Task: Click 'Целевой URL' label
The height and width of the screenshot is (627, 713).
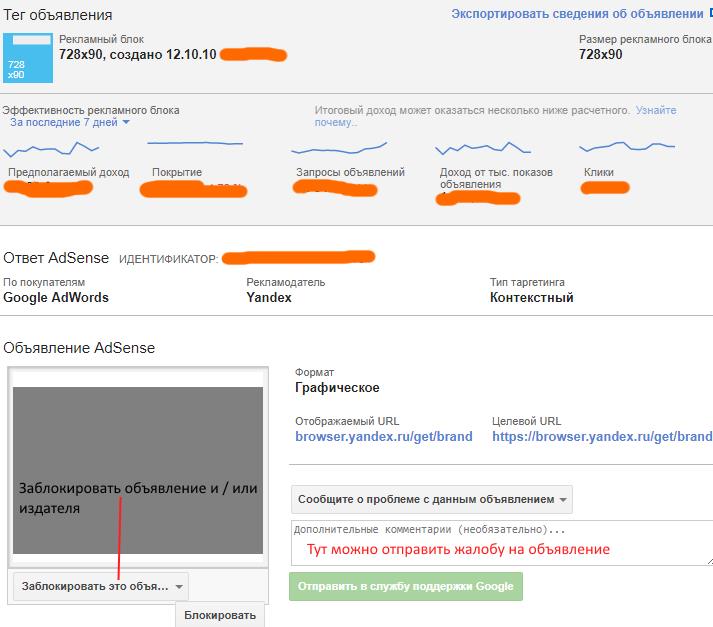Action: 527,421
